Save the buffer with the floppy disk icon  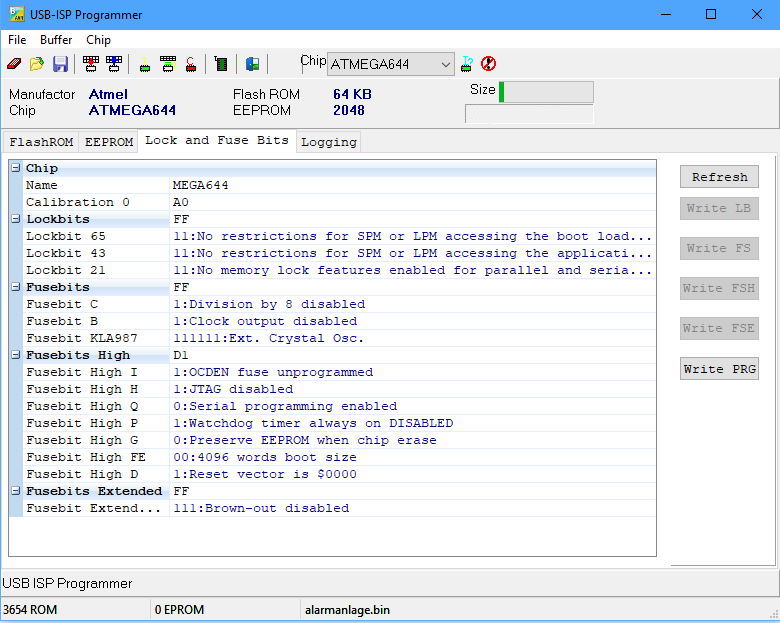(60, 64)
